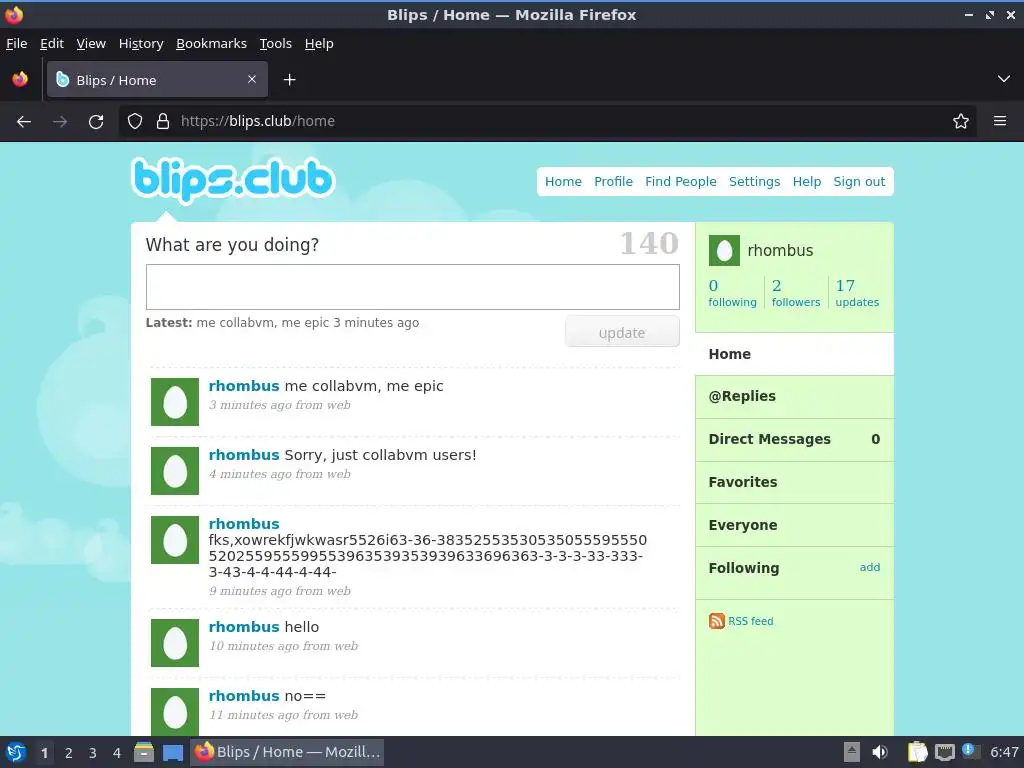This screenshot has width=1024, height=768.
Task: Open the Tools menu
Action: click(276, 44)
